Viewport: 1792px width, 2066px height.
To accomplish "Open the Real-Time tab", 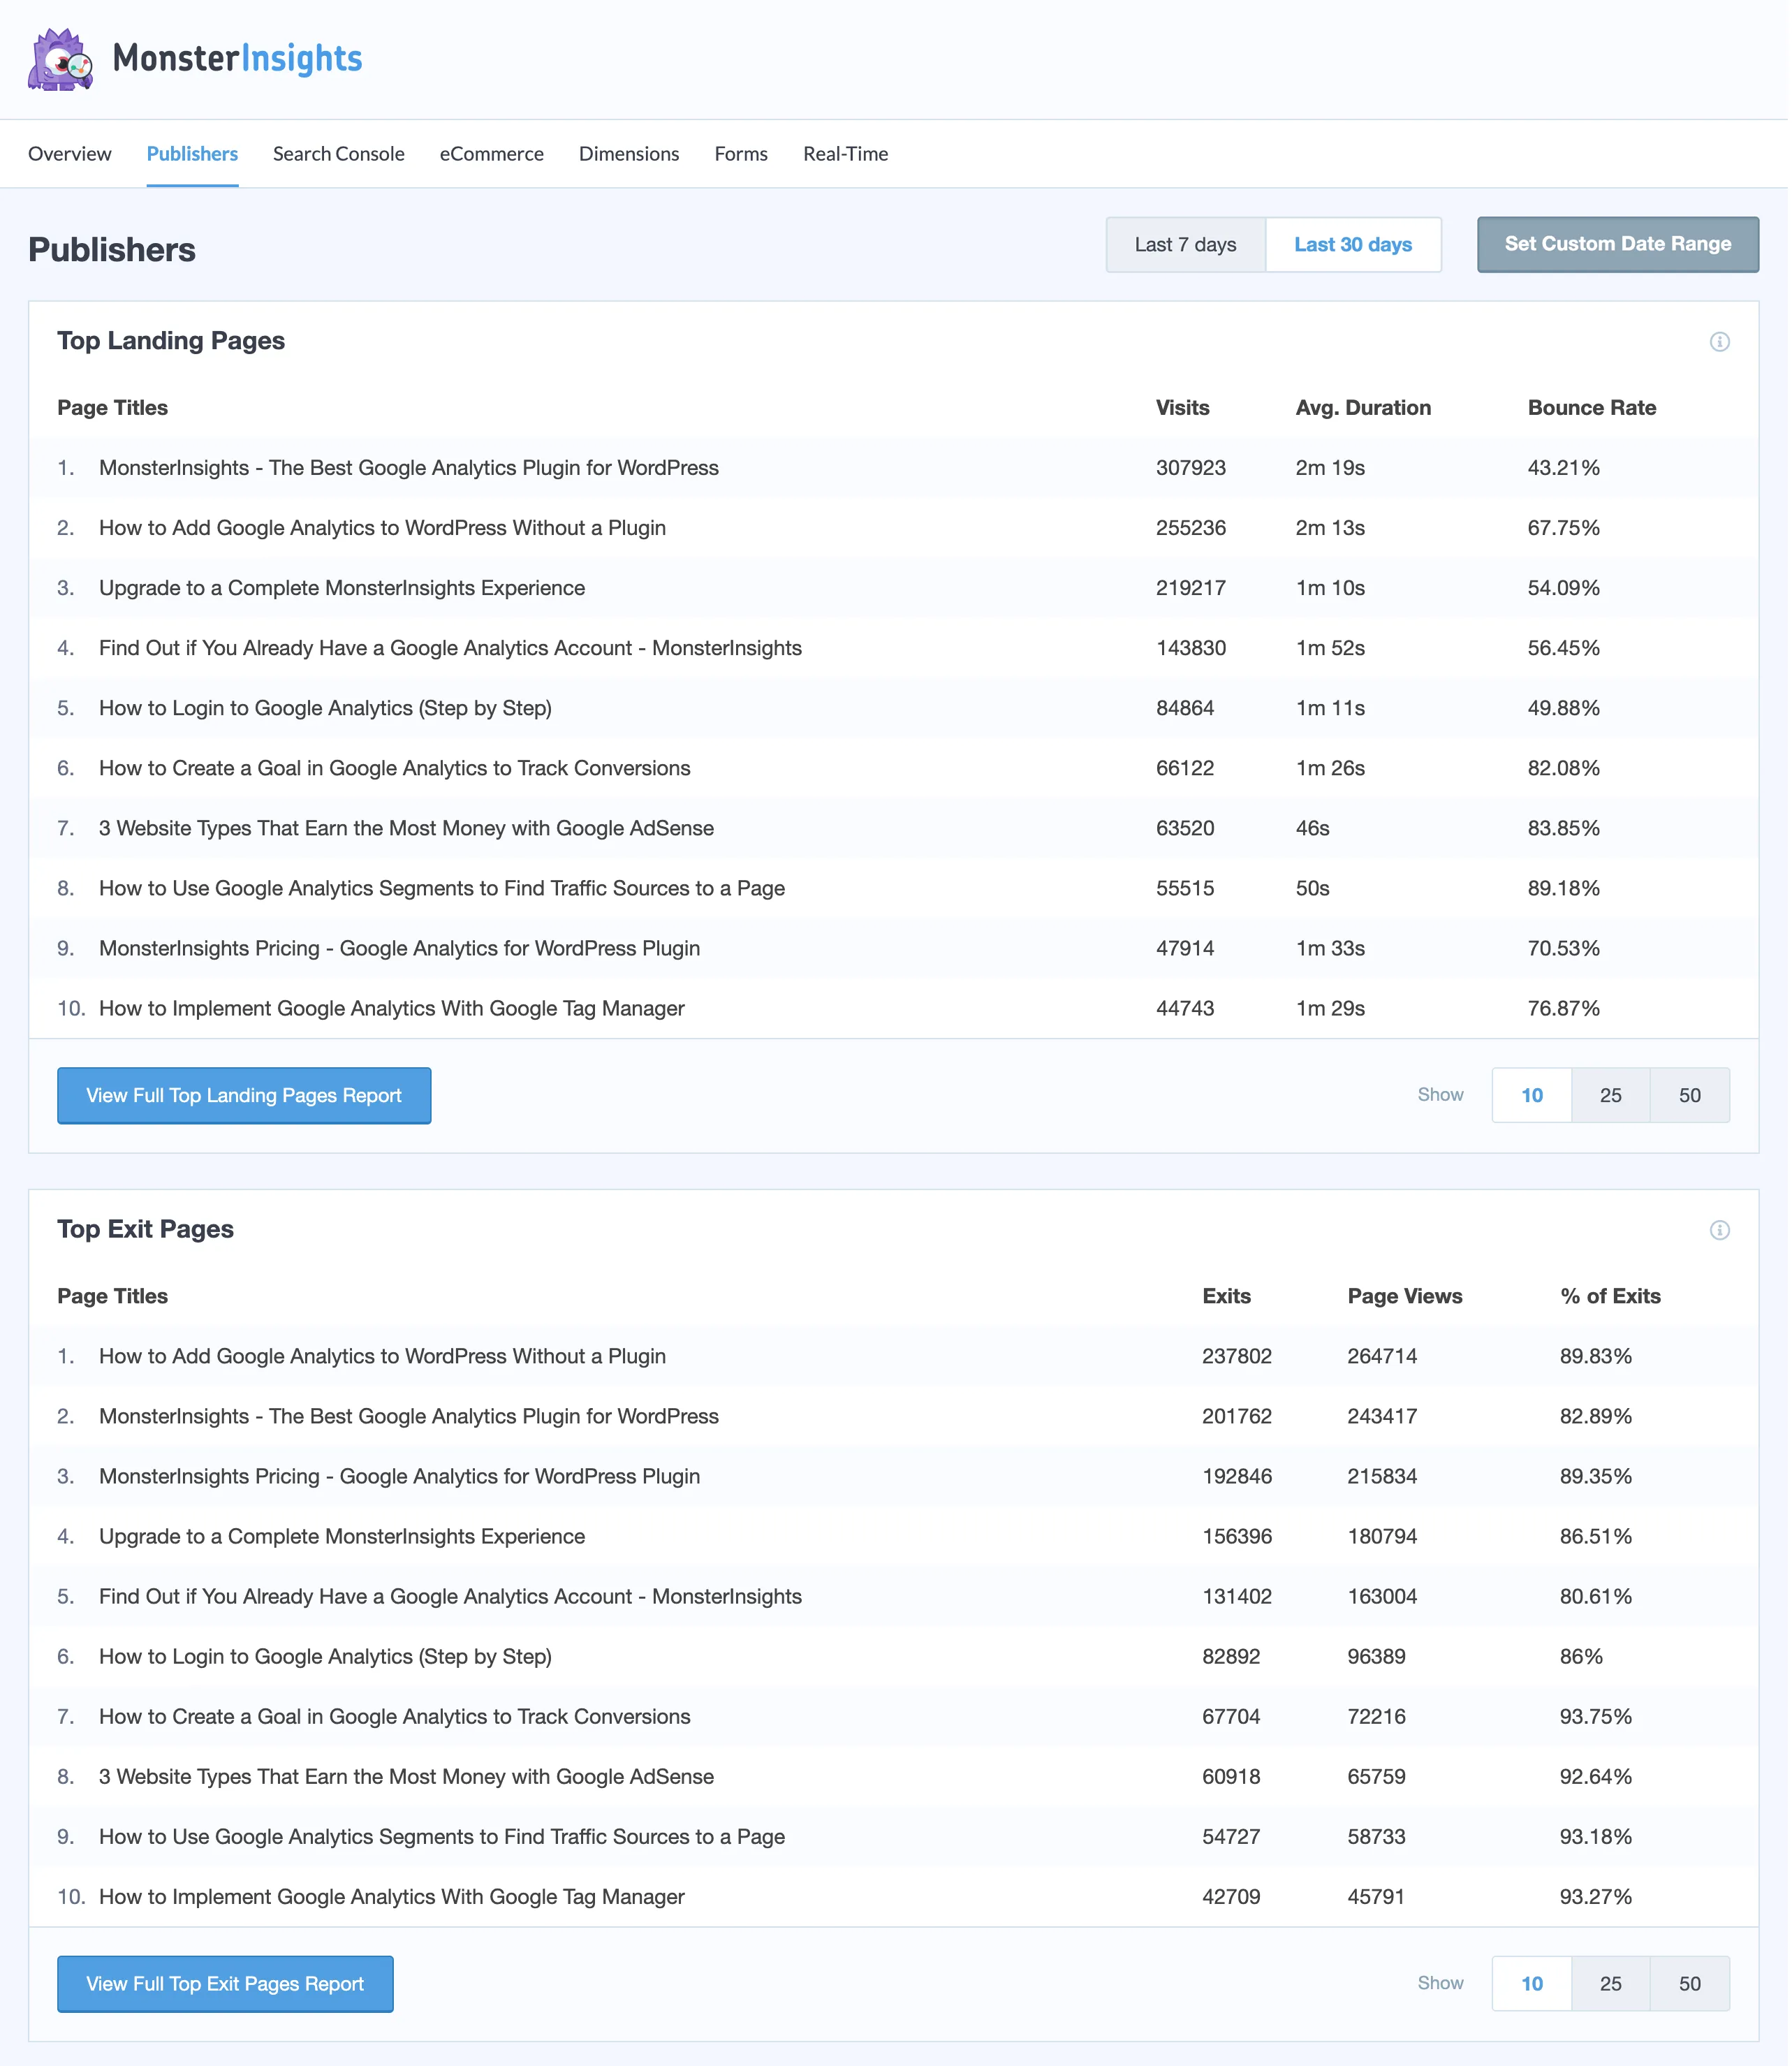I will coord(847,154).
